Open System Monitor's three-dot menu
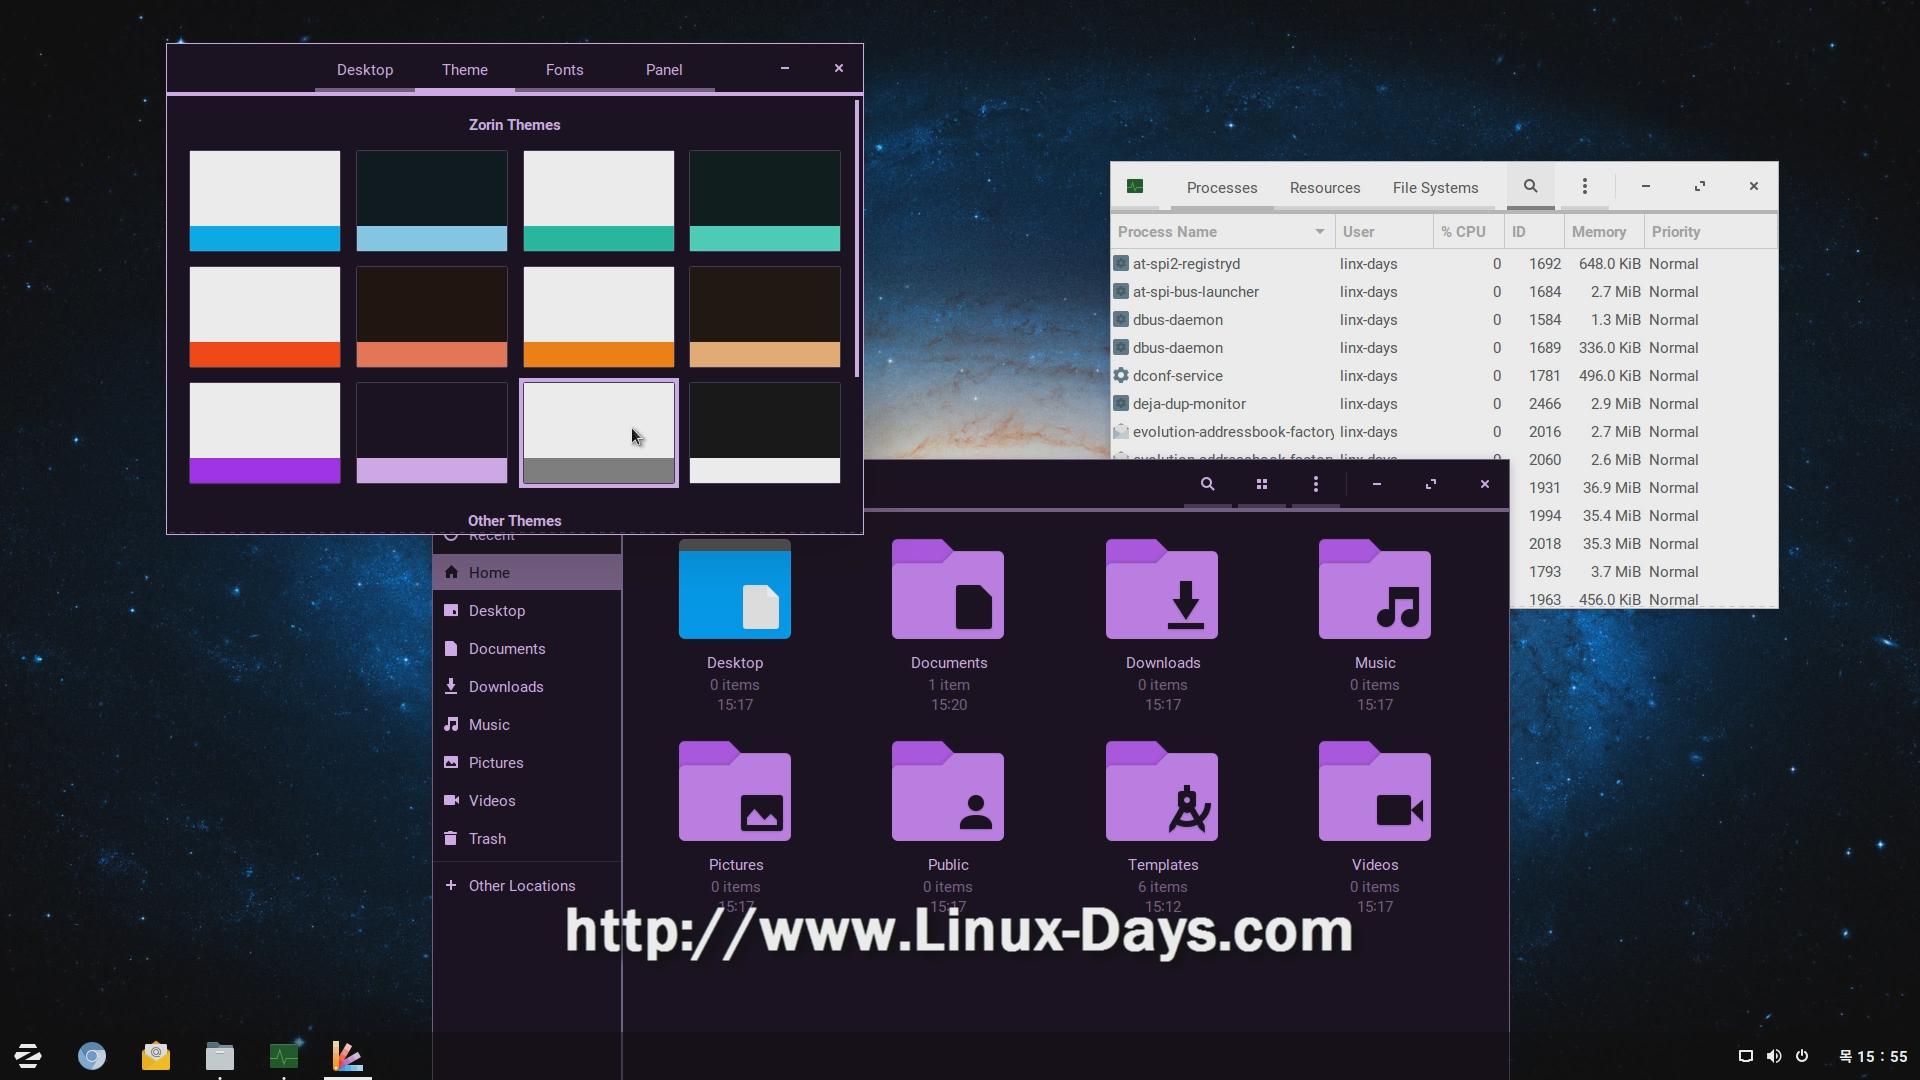 click(1585, 186)
